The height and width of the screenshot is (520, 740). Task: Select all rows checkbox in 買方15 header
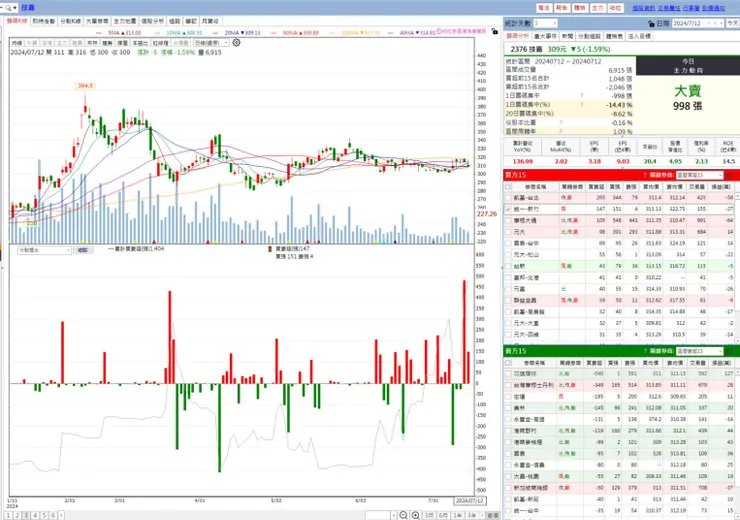[508, 187]
